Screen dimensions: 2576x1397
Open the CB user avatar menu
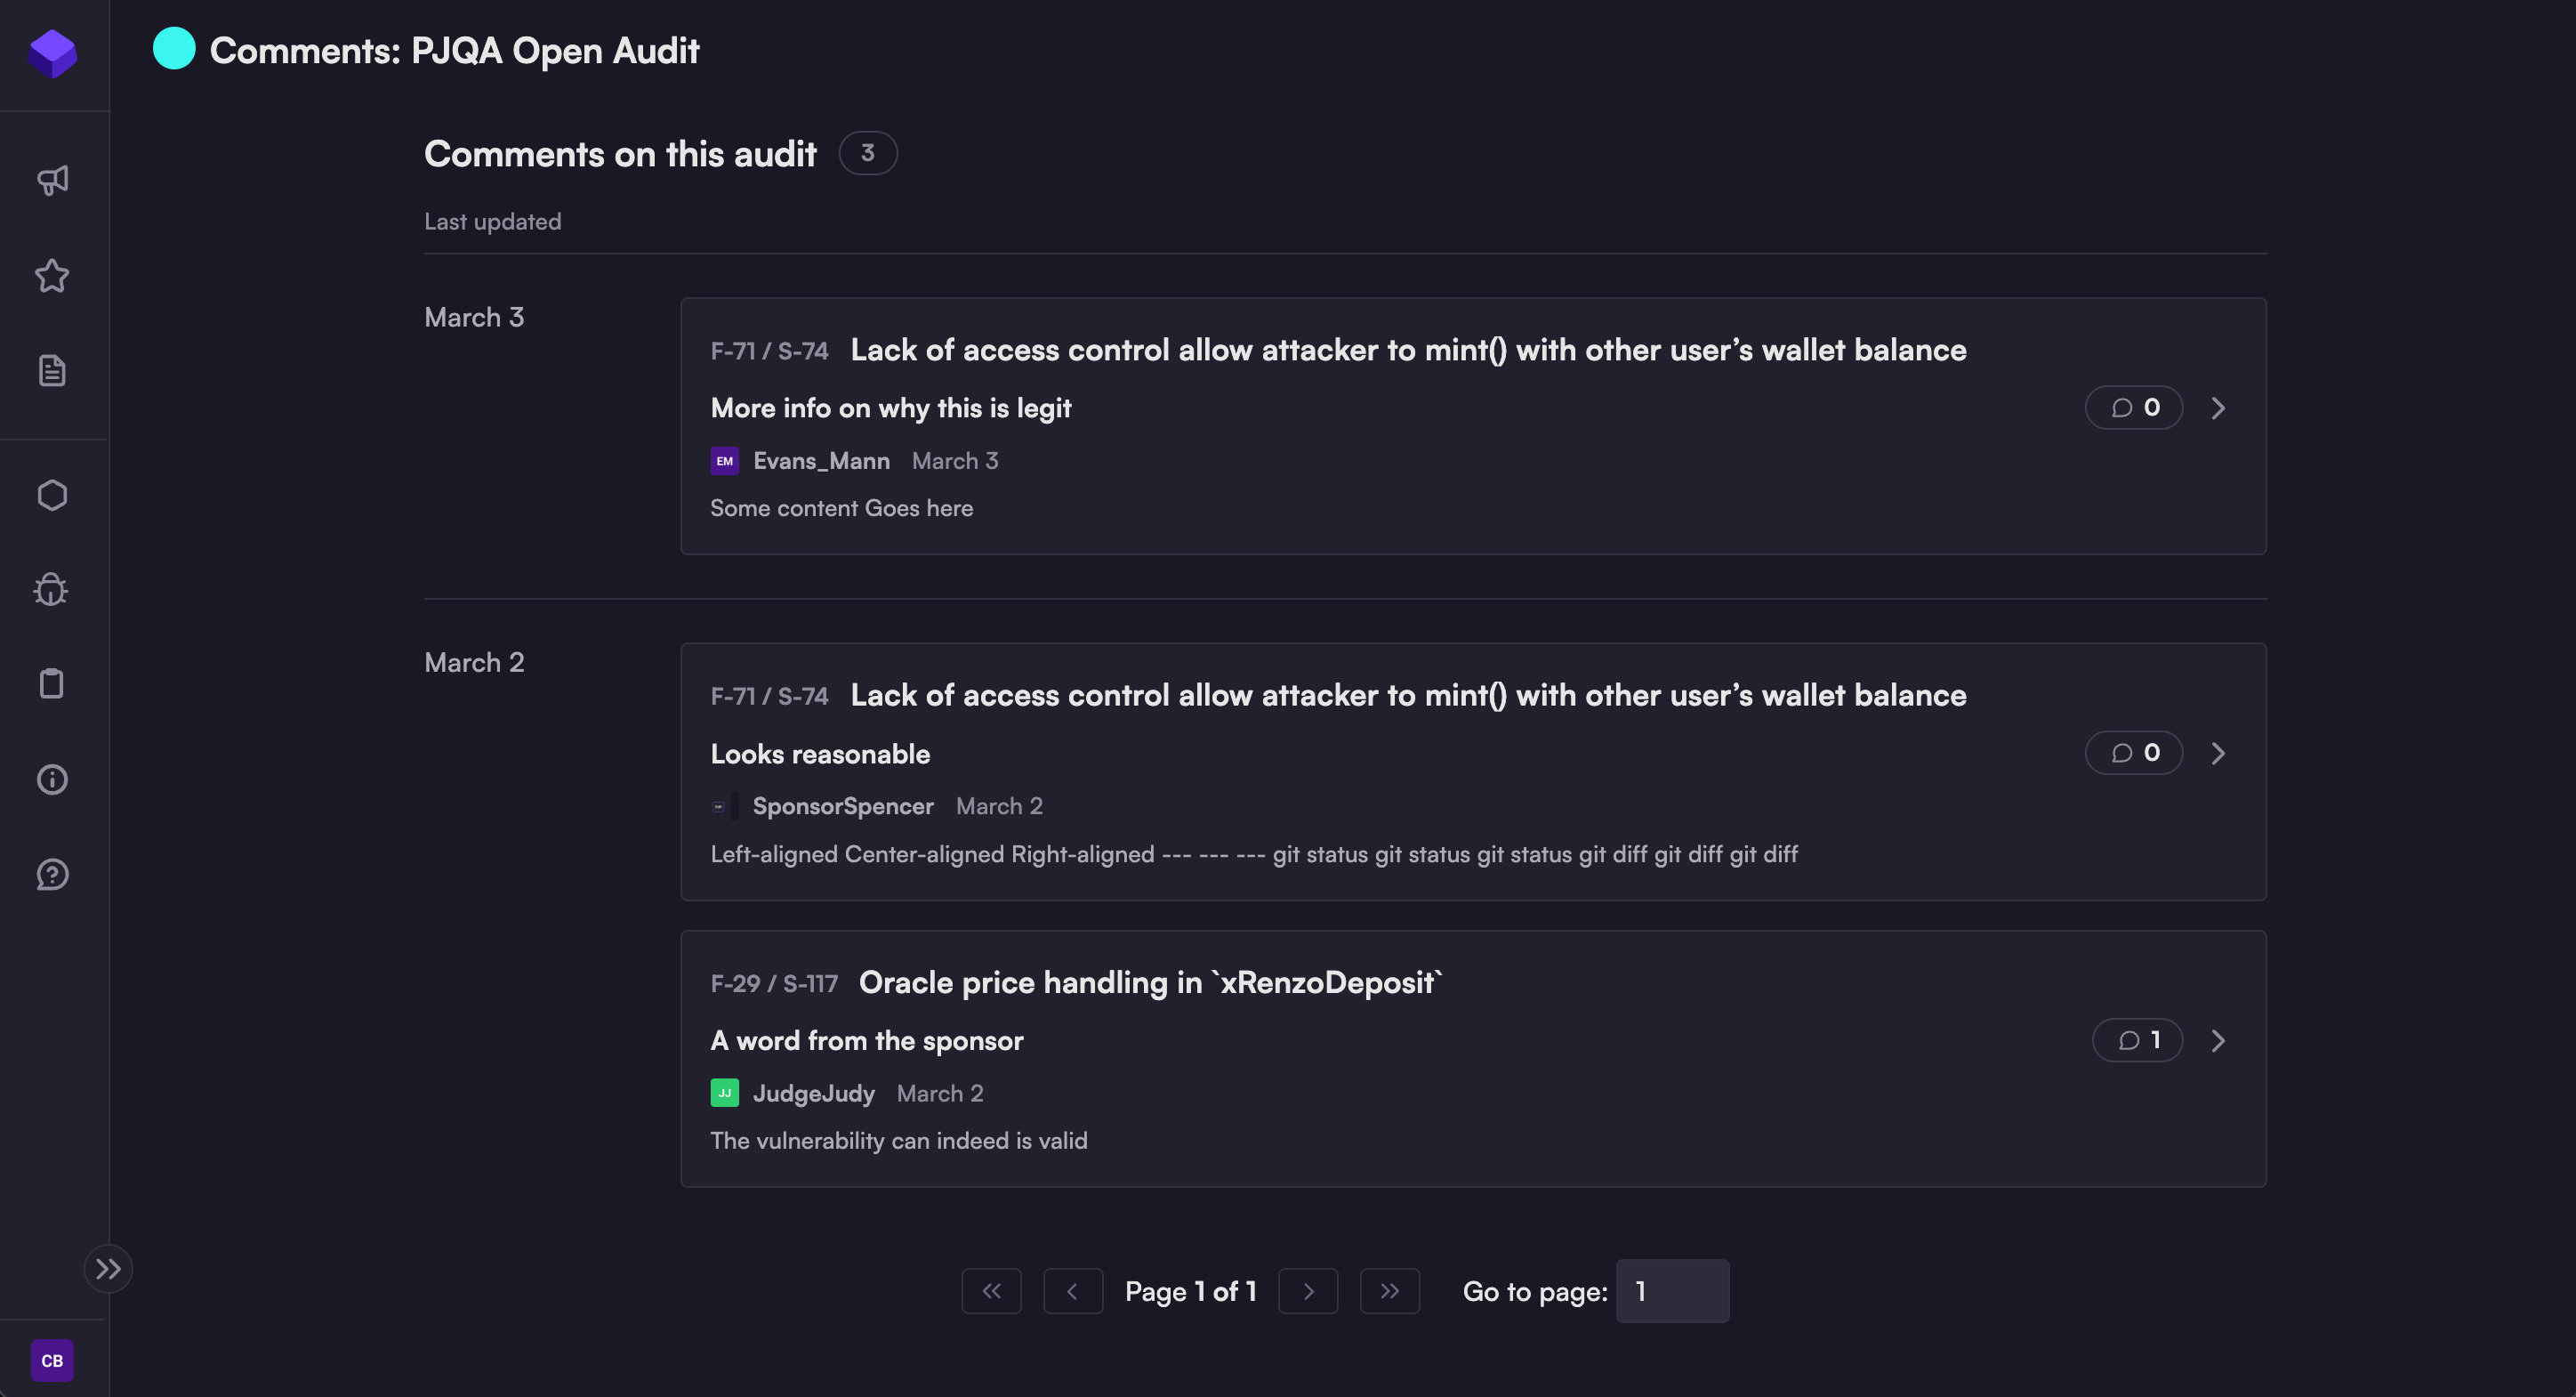click(x=52, y=1361)
